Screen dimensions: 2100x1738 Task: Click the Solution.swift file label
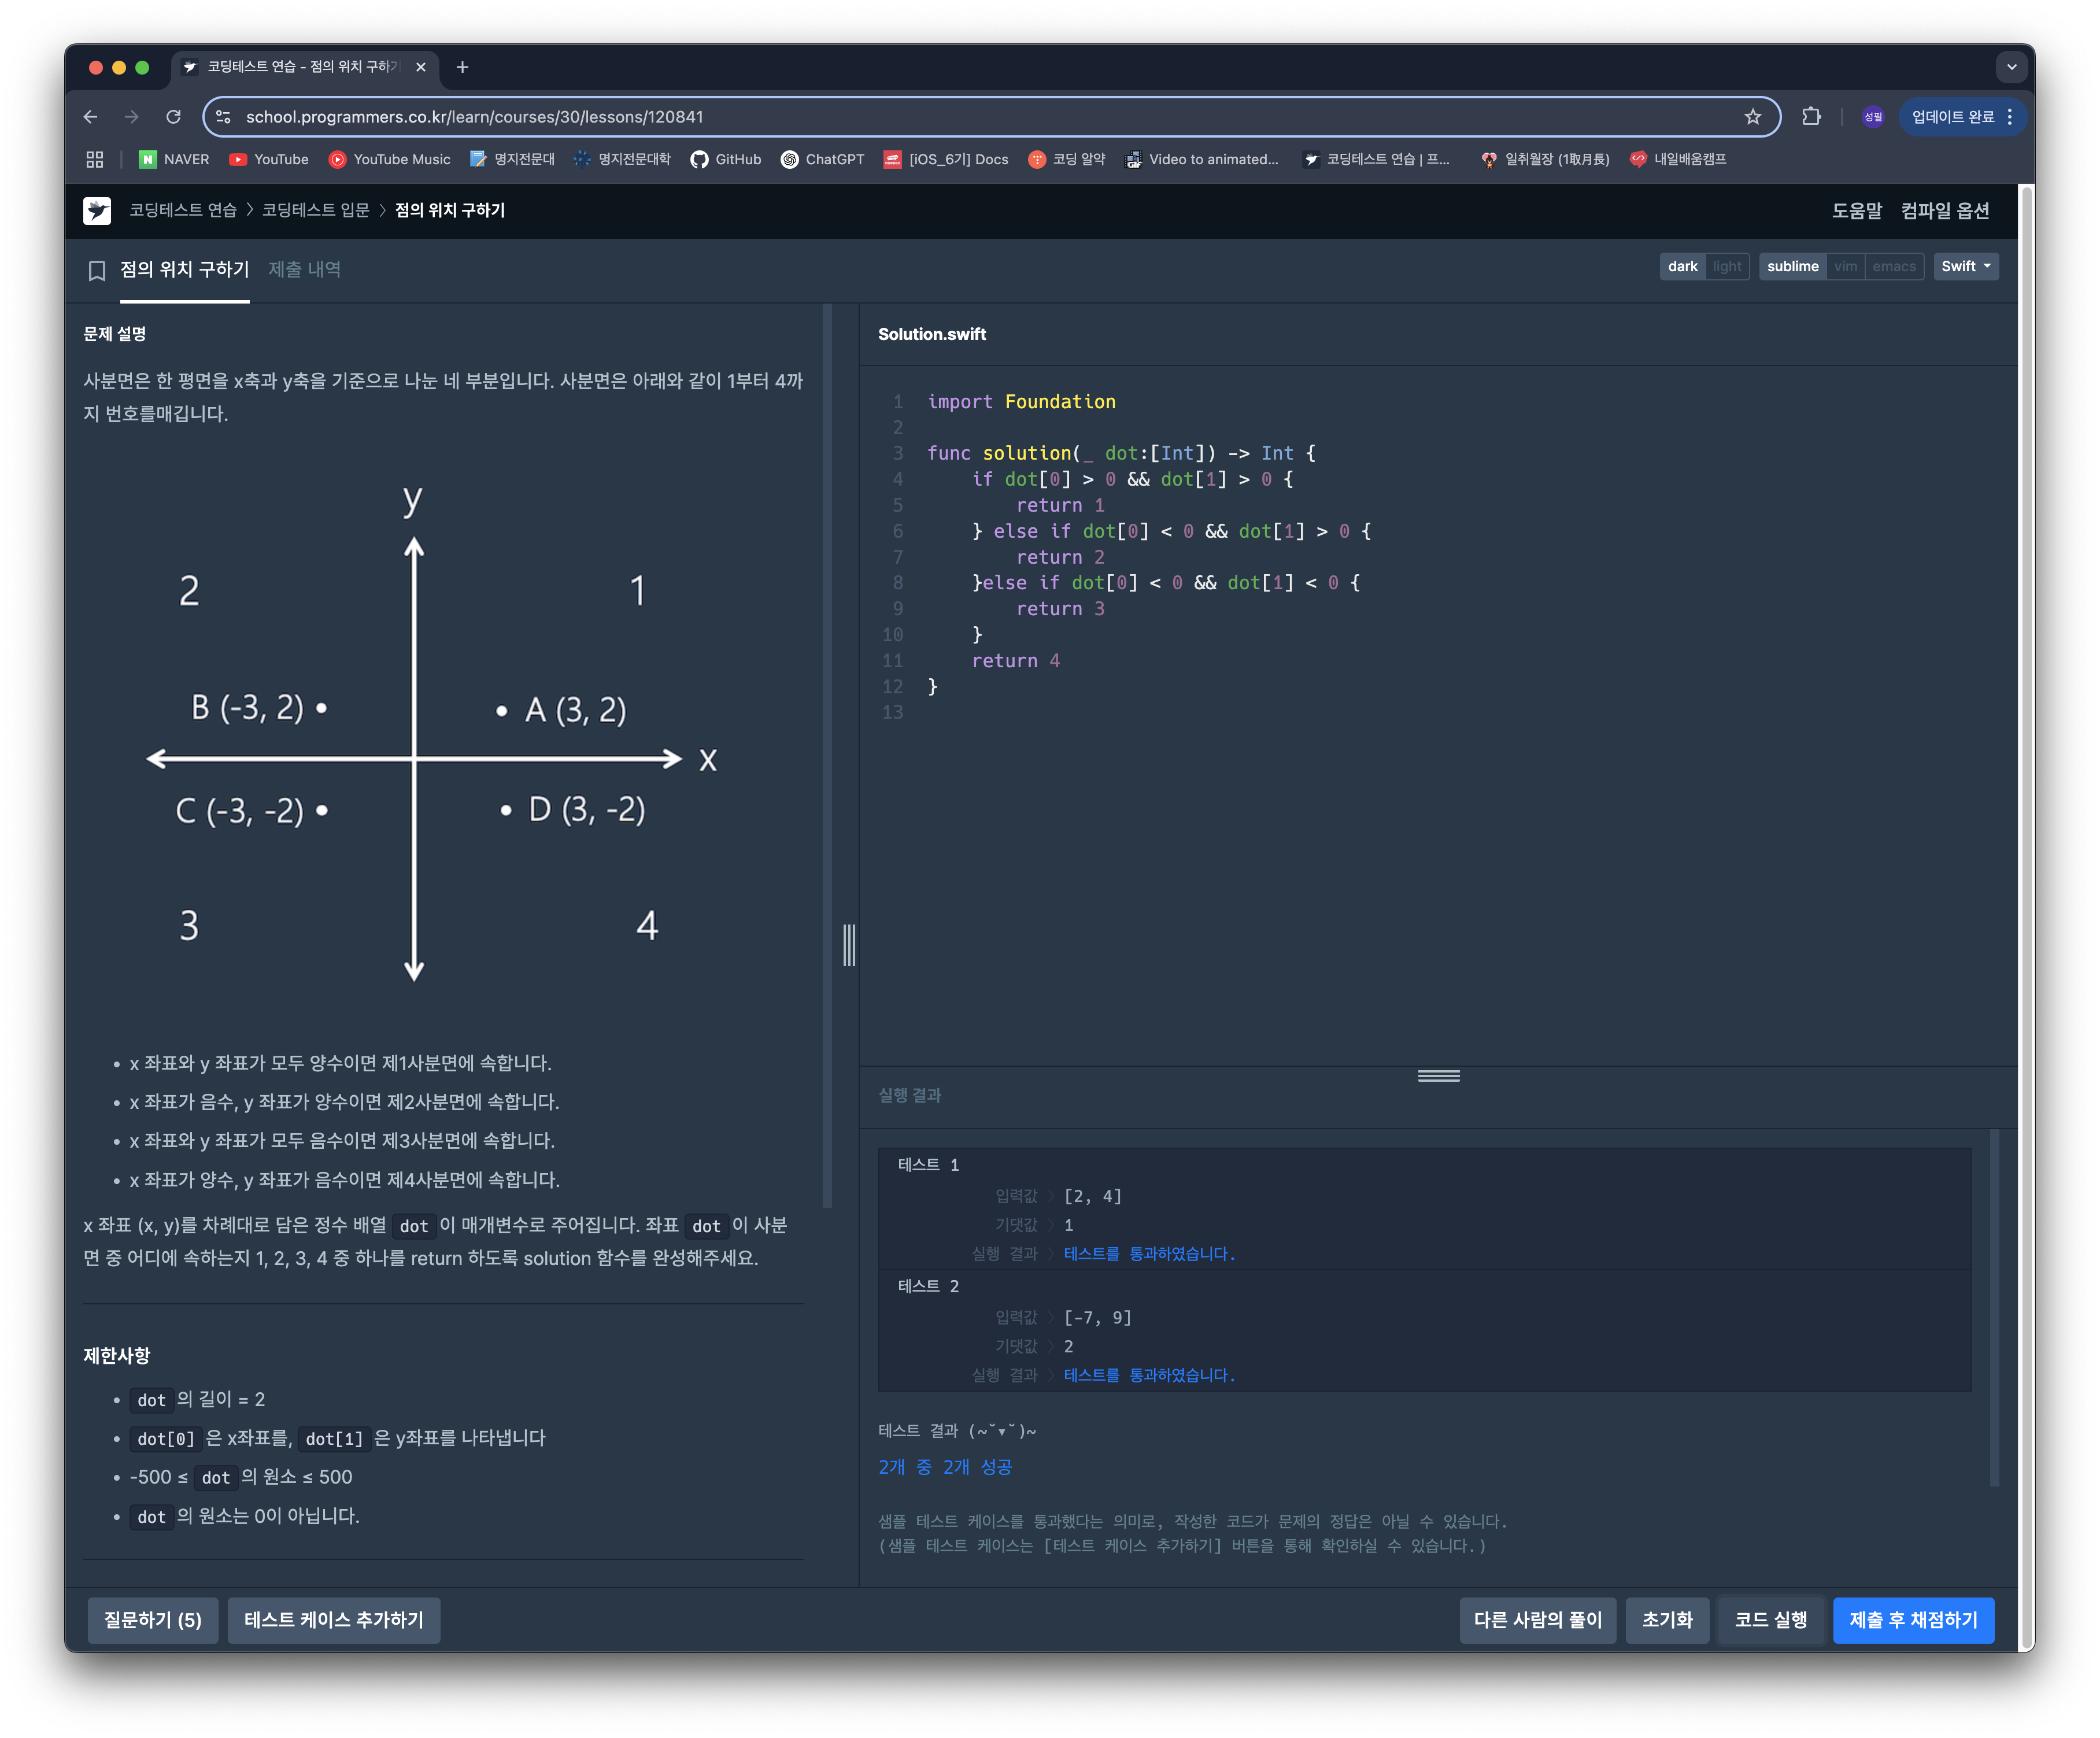click(x=931, y=334)
